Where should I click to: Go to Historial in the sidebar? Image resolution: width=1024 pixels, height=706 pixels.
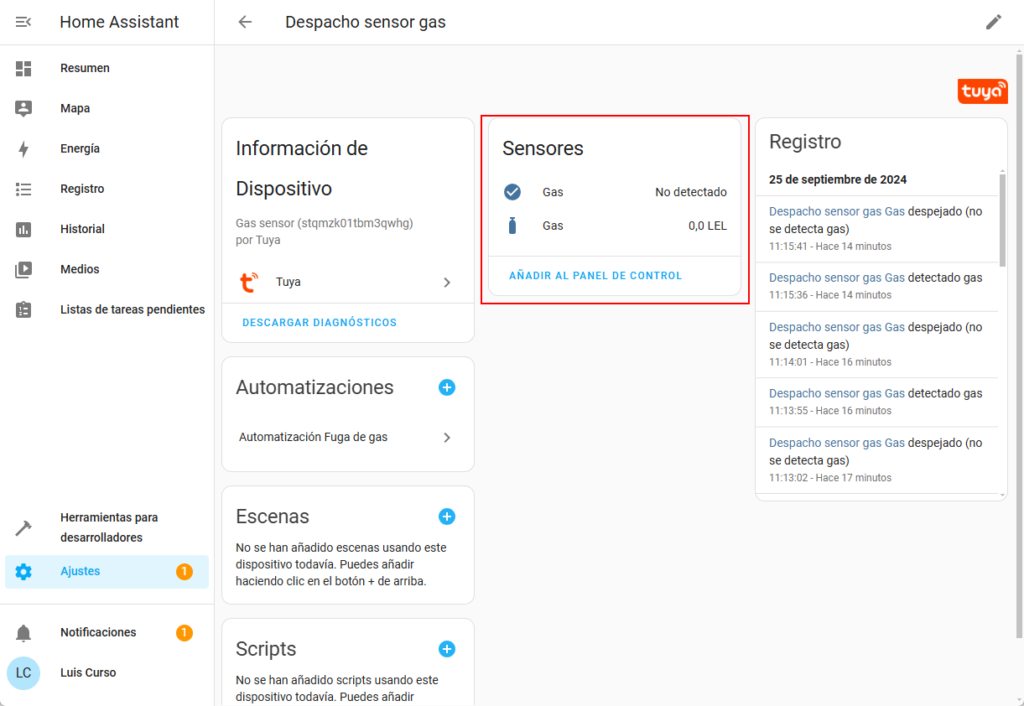pos(82,229)
